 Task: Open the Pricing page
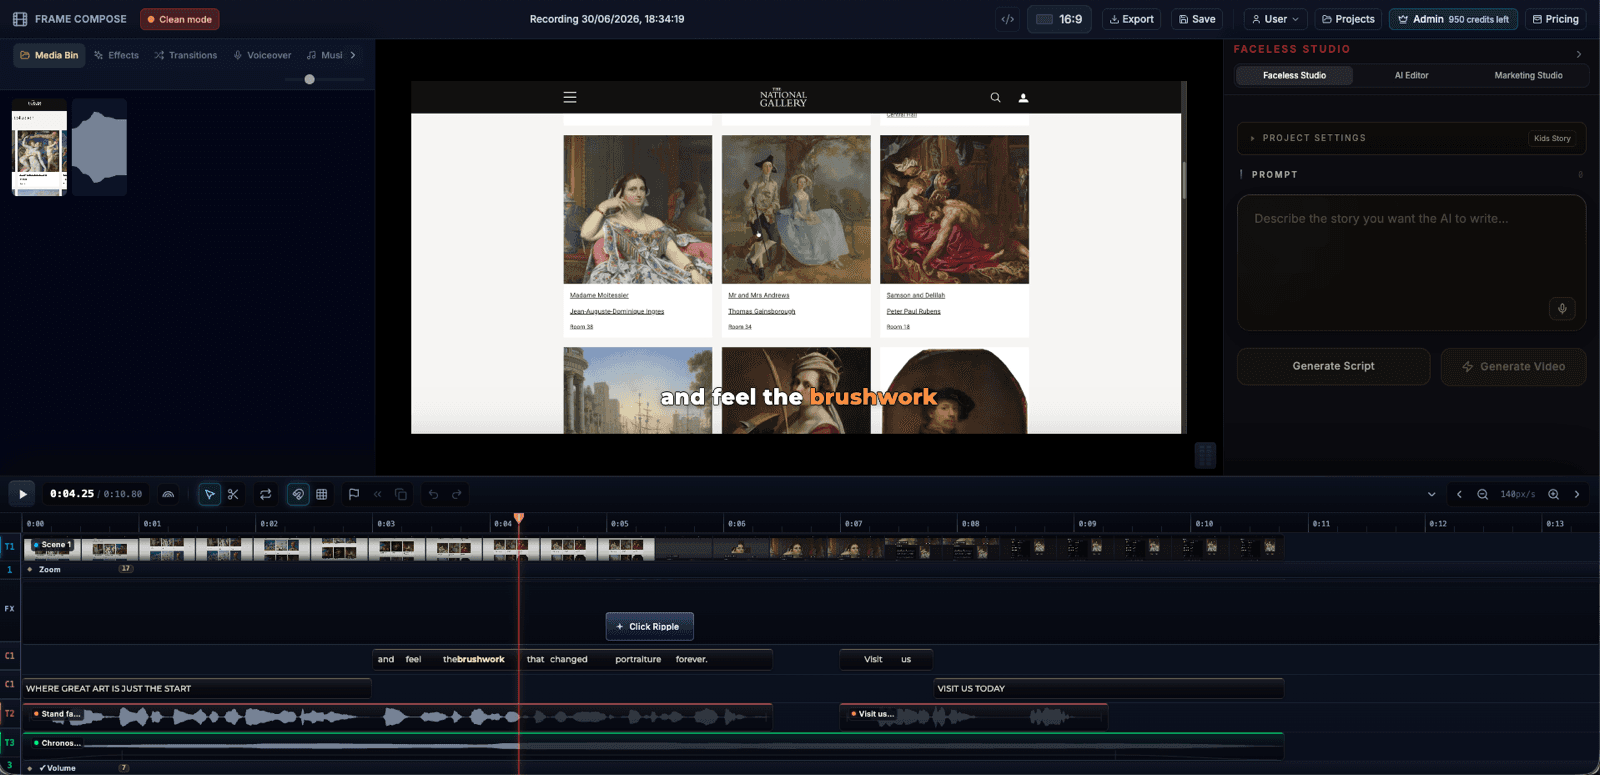(x=1555, y=19)
